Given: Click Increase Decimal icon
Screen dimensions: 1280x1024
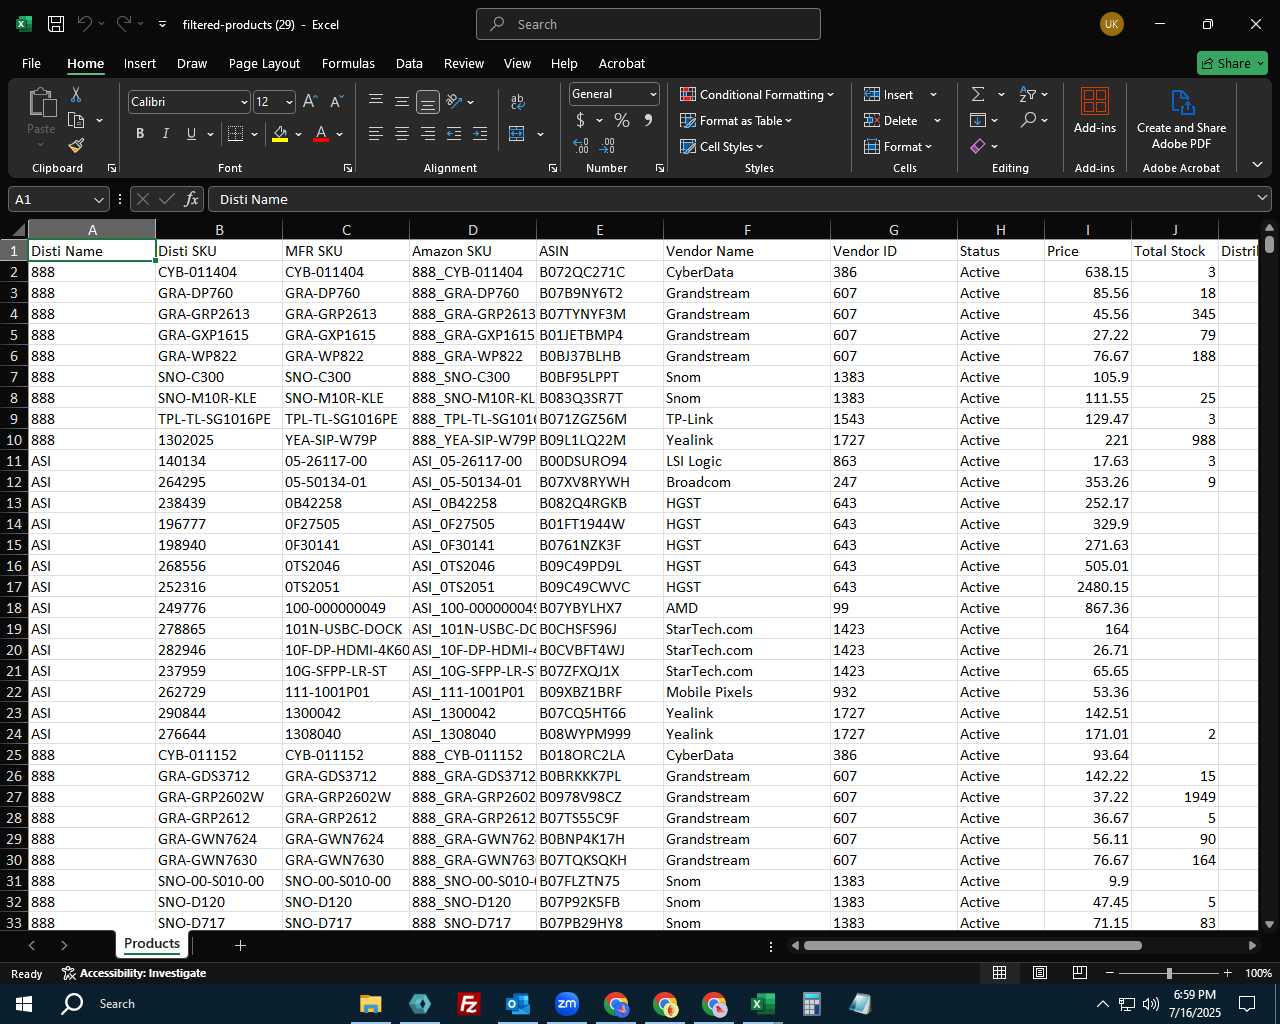Looking at the screenshot, I should pyautogui.click(x=581, y=146).
